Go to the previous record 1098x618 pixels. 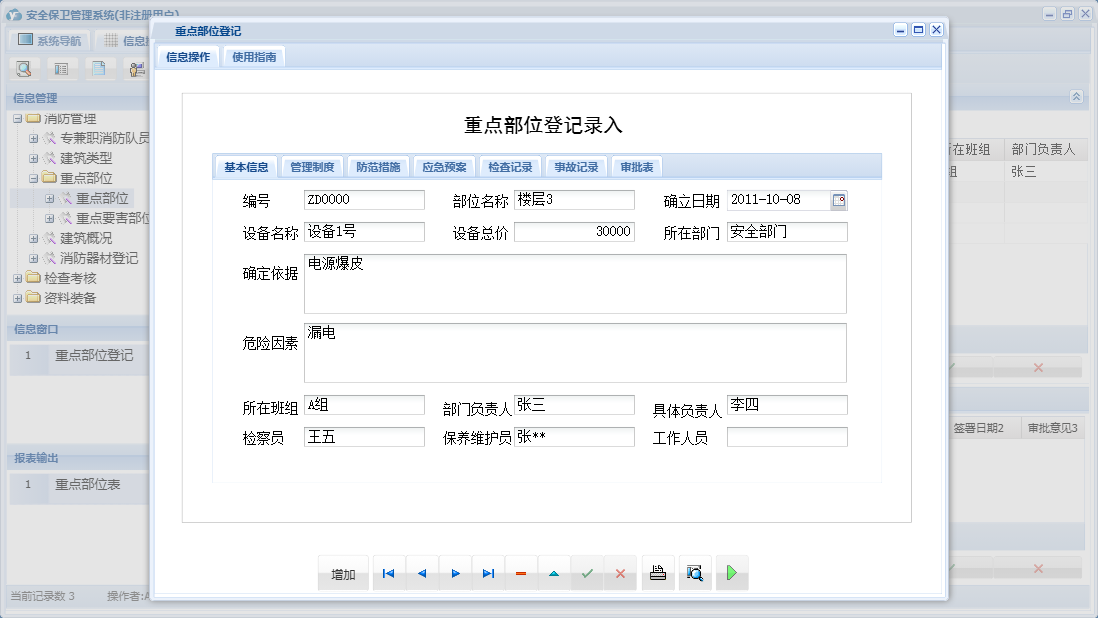422,573
